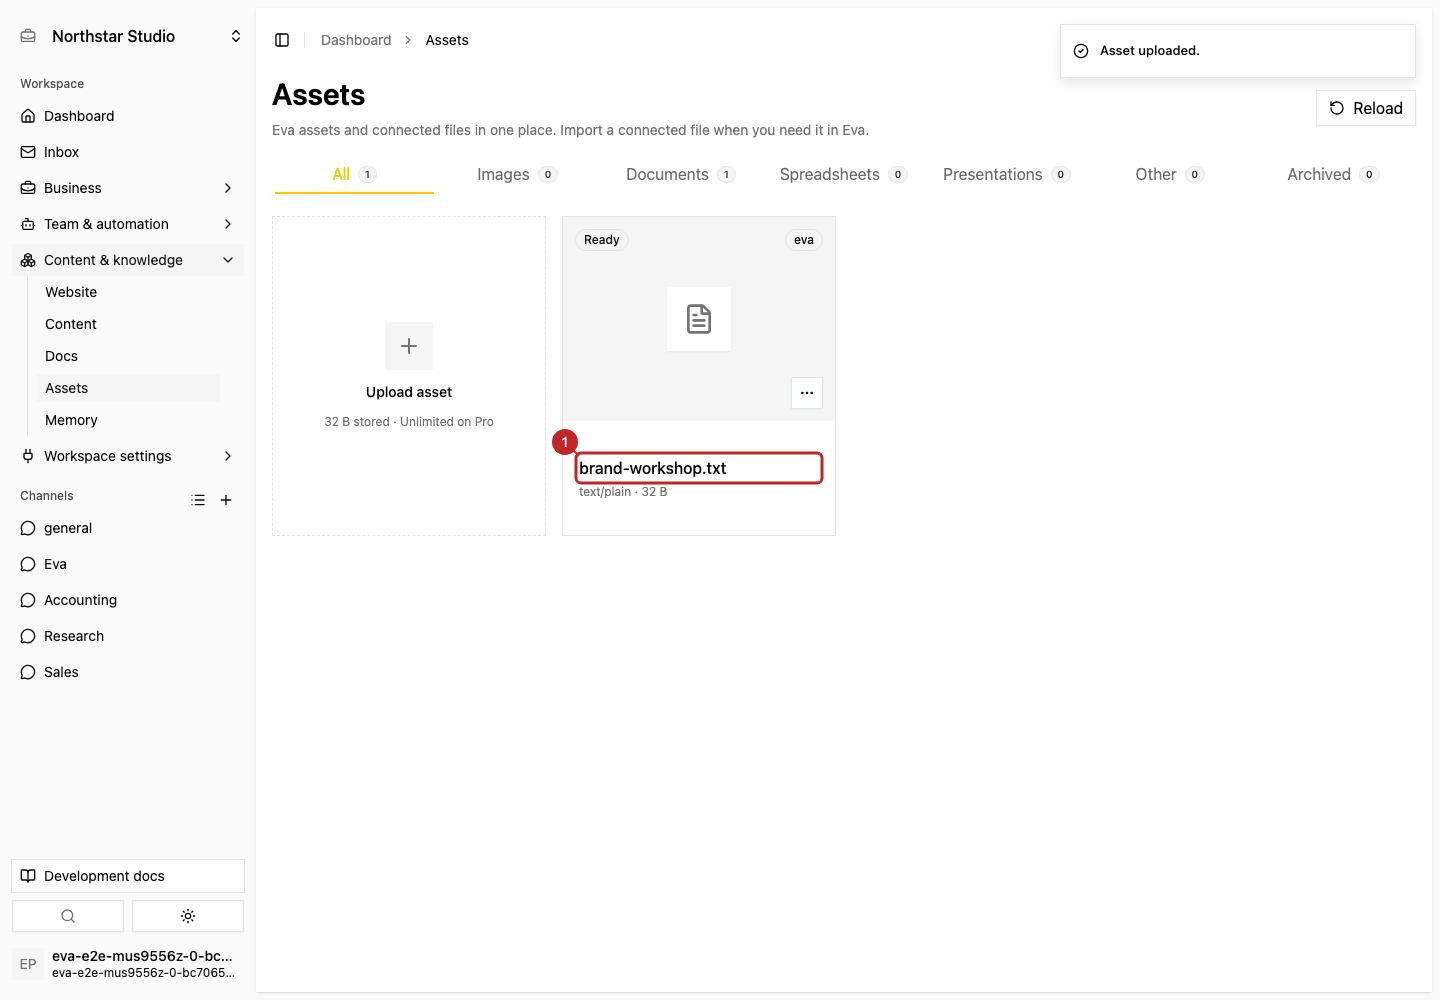Open Website under Content & knowledge
This screenshot has height=1000, width=1440.
point(128,292)
